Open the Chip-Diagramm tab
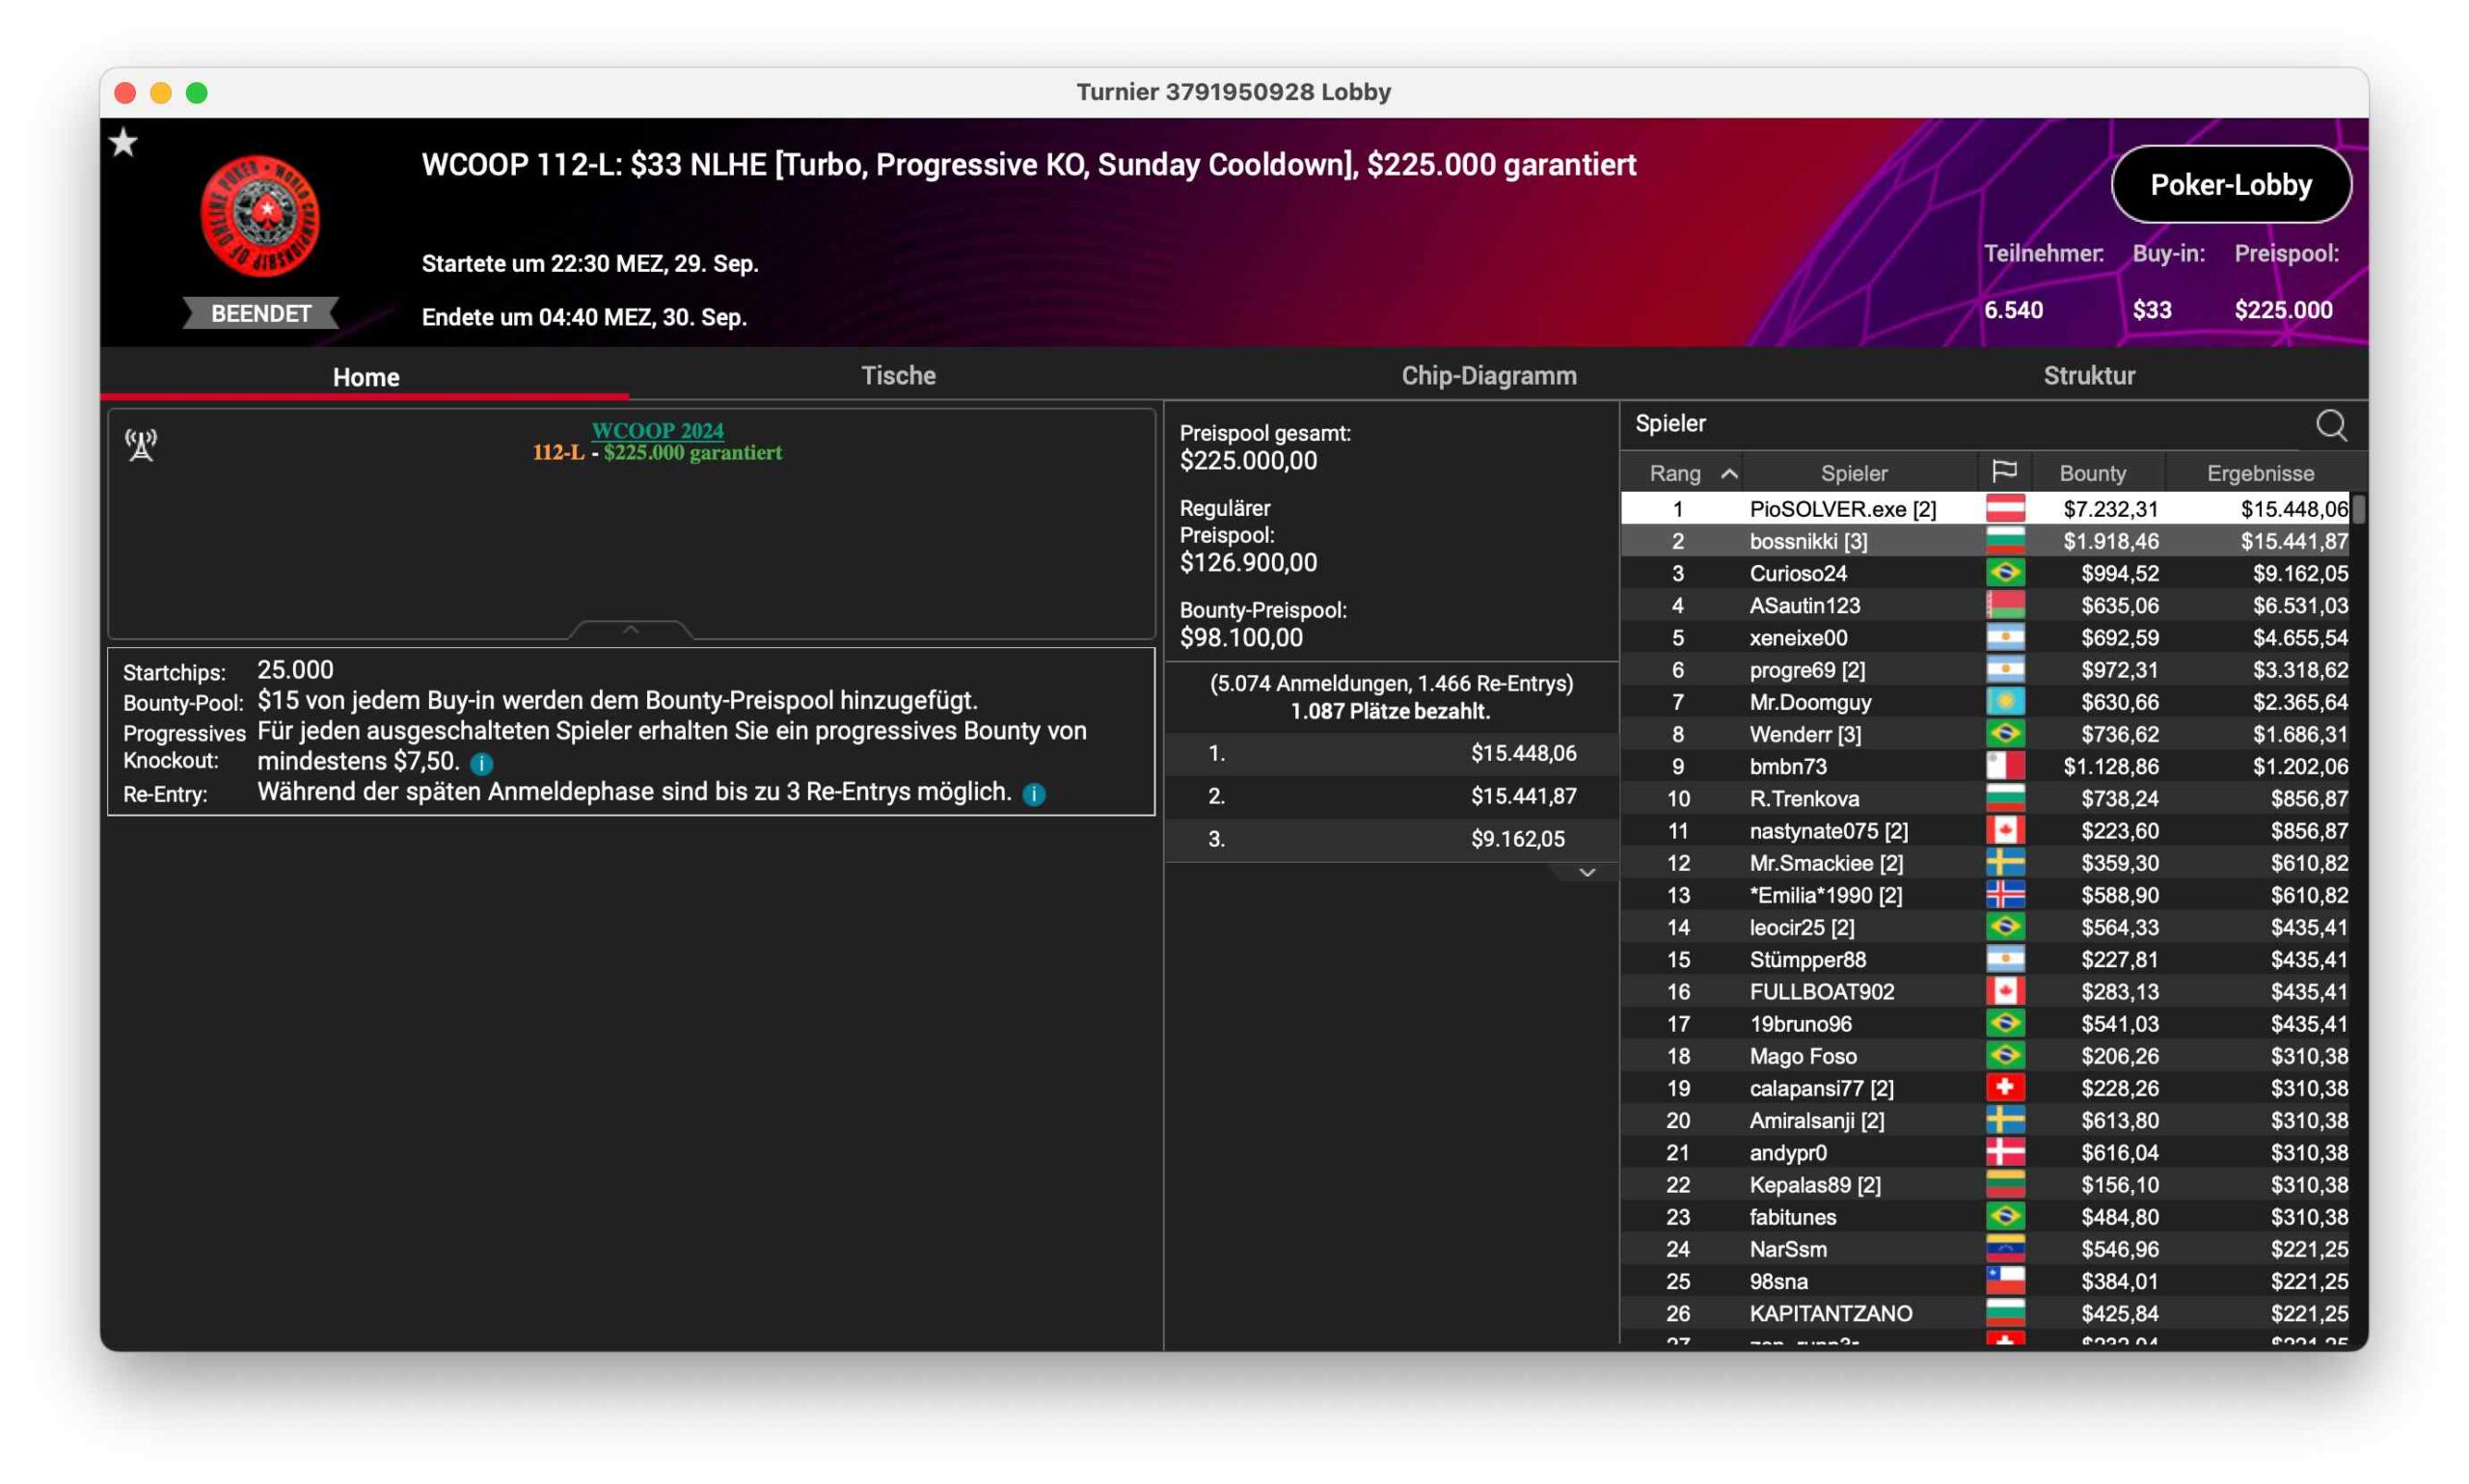 1488,376
